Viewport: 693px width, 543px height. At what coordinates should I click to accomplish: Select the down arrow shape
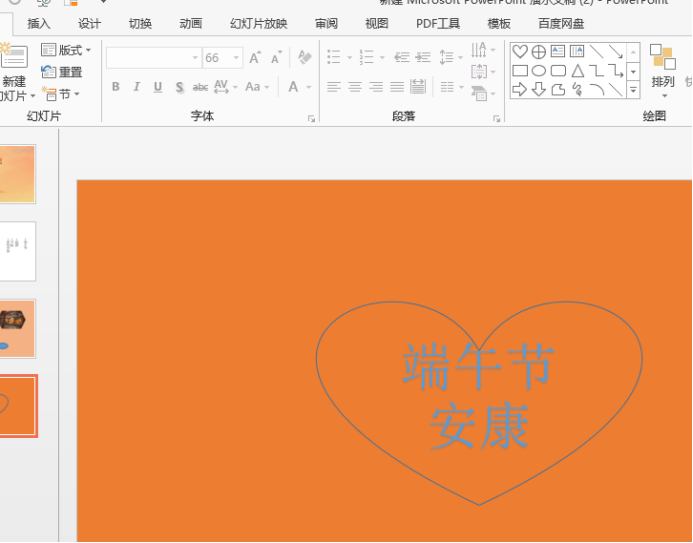[x=539, y=90]
